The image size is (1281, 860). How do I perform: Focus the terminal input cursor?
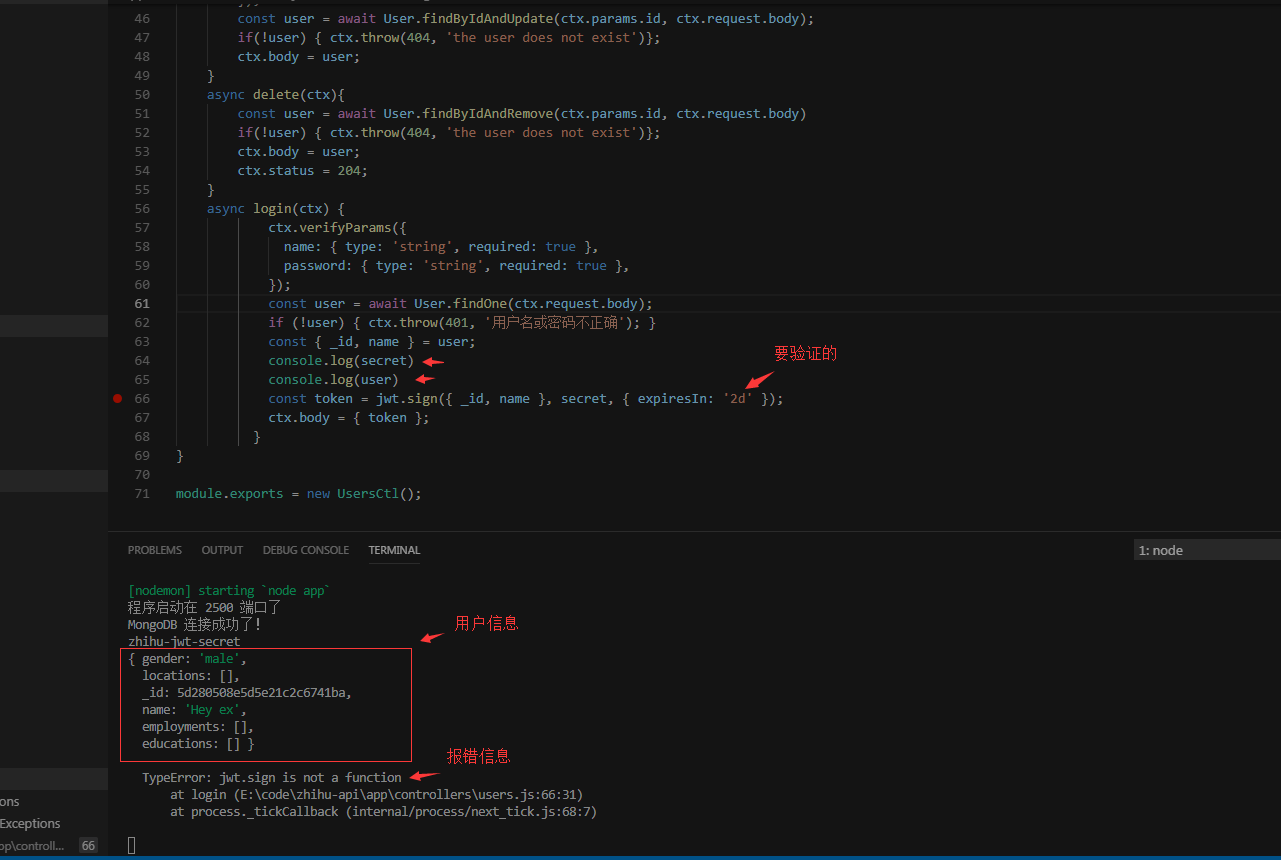pos(132,845)
